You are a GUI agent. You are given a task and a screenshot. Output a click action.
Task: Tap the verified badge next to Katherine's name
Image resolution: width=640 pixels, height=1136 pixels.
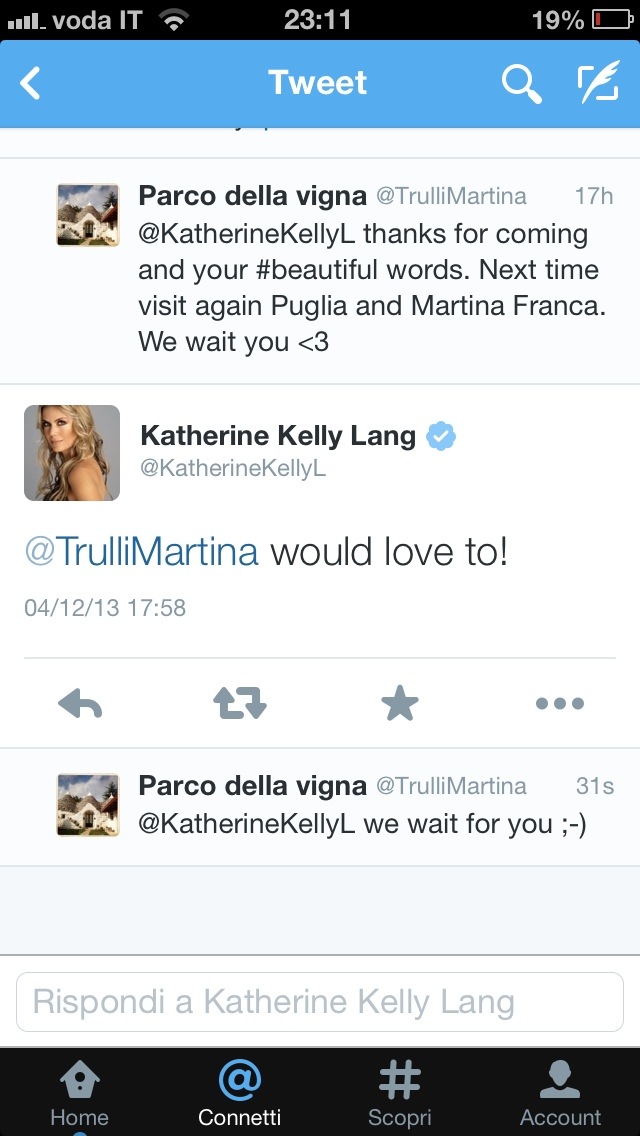coord(441,437)
